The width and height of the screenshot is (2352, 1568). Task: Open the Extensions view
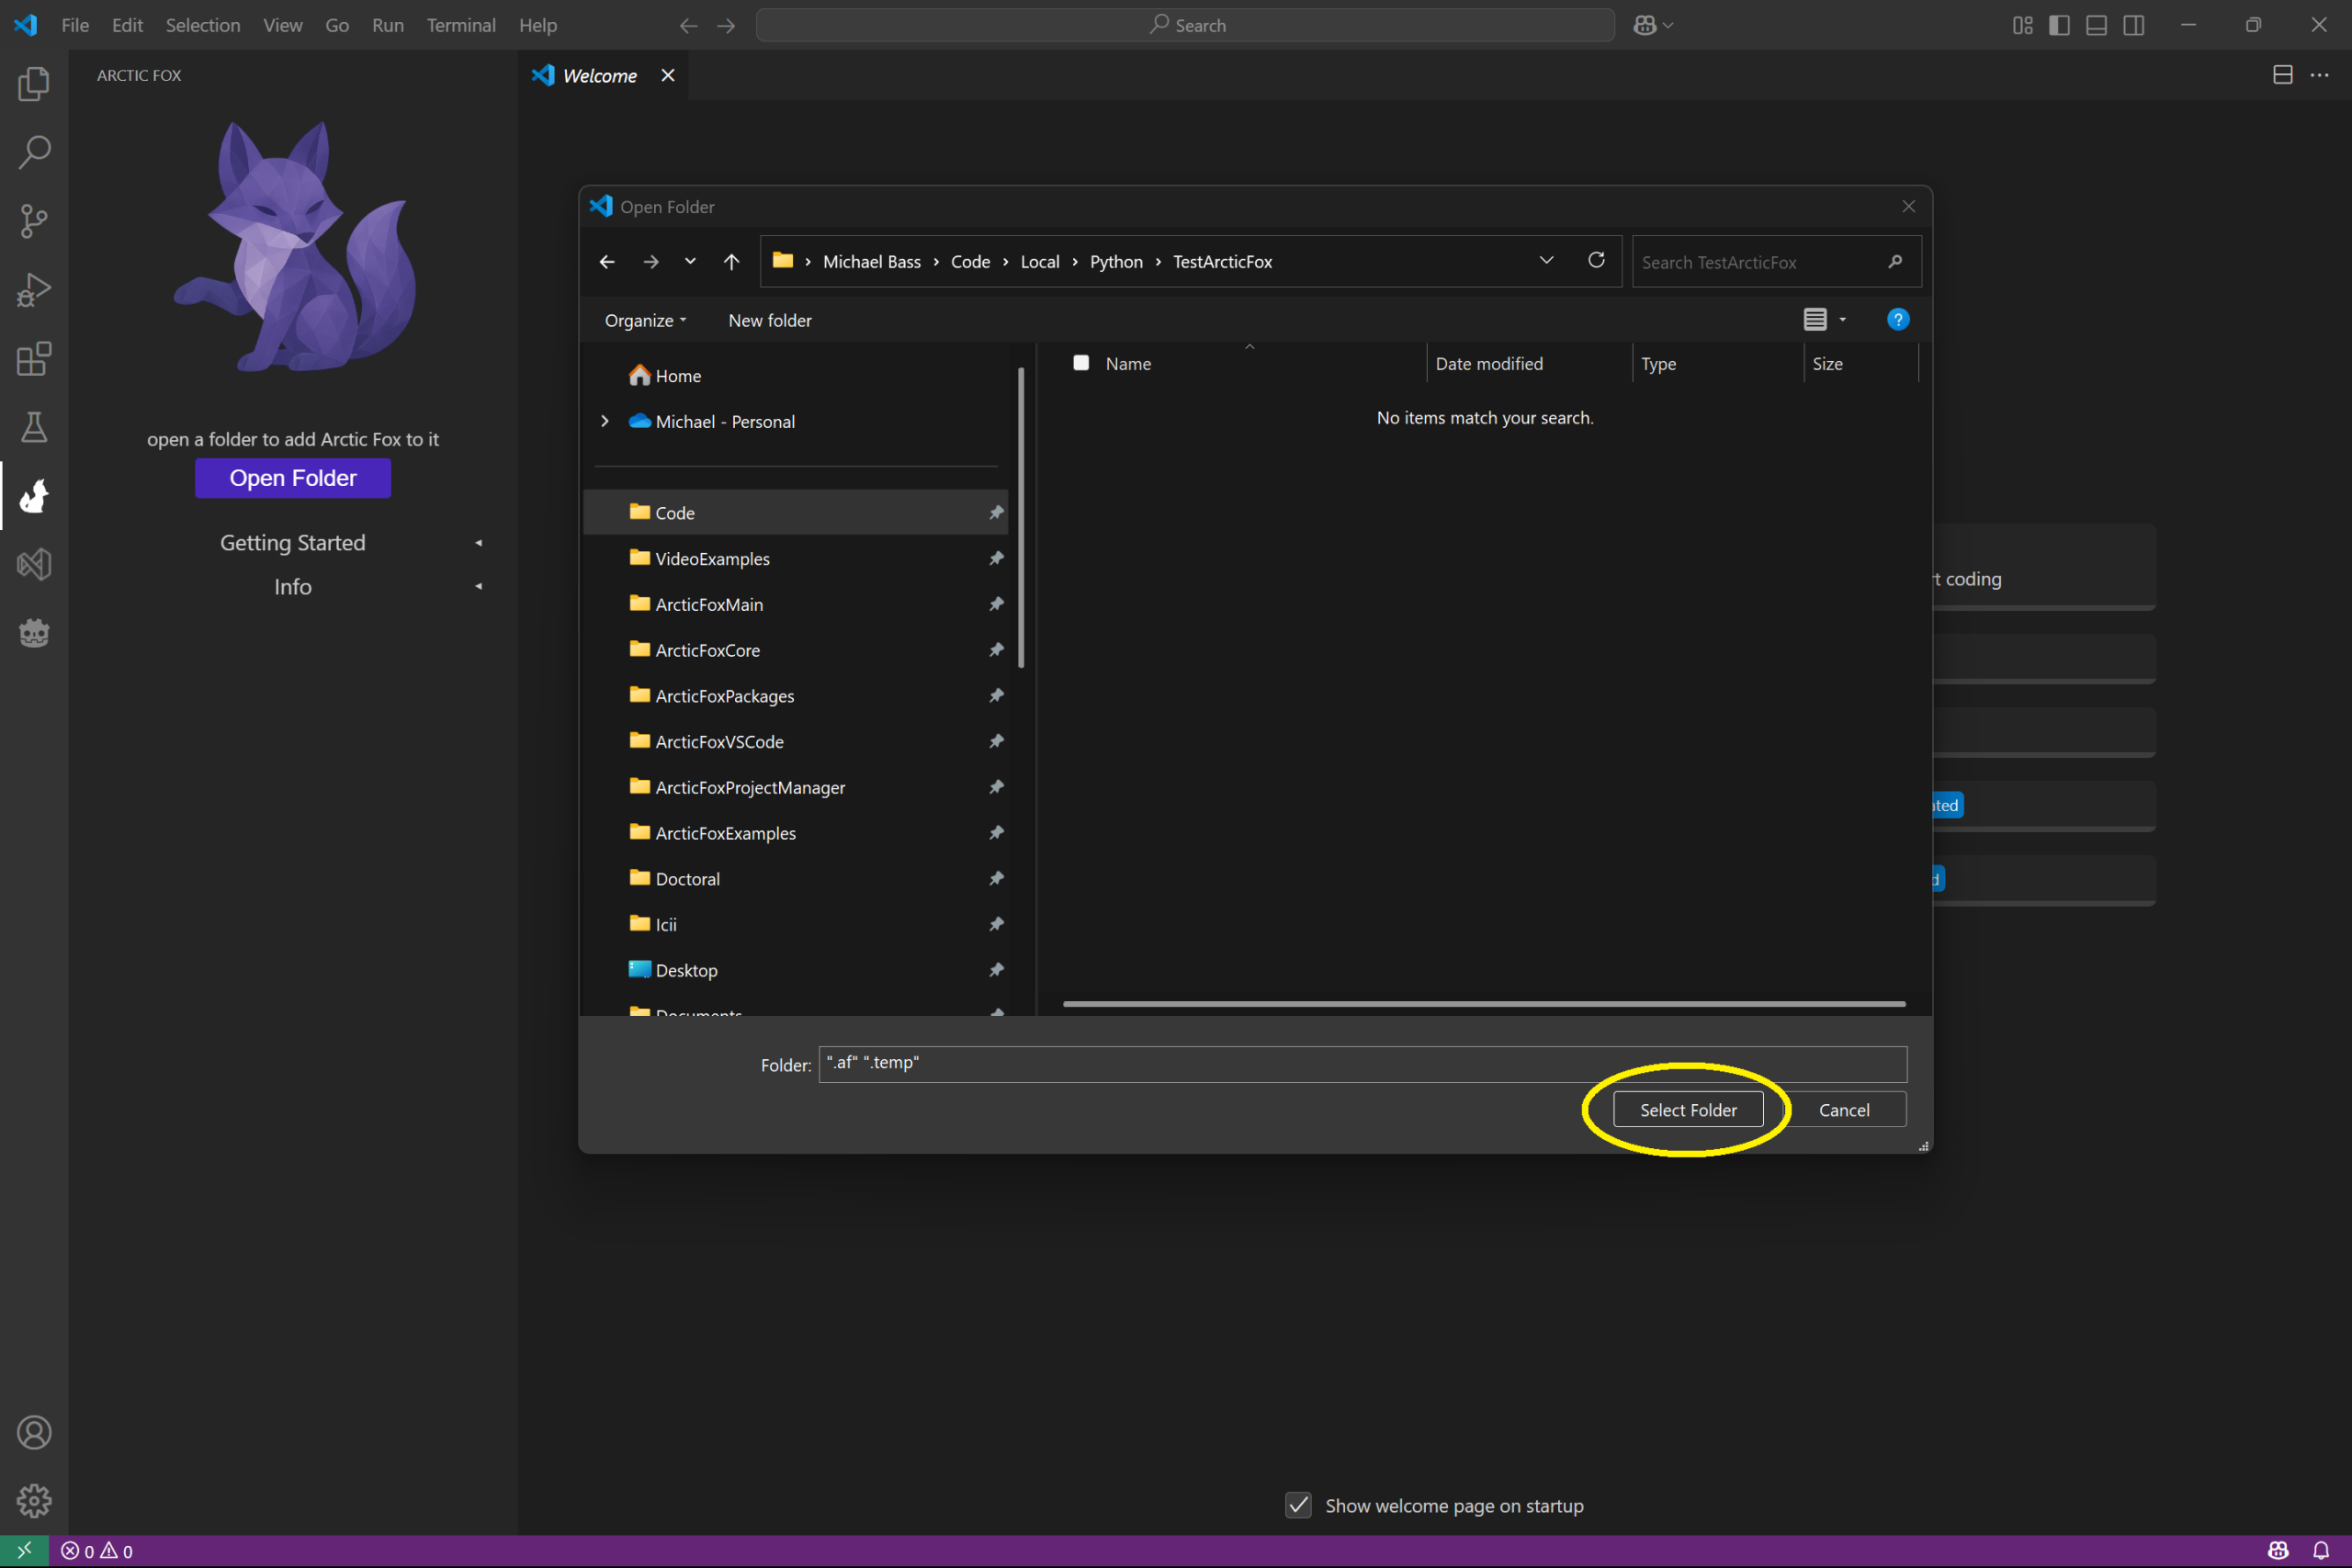[x=34, y=359]
